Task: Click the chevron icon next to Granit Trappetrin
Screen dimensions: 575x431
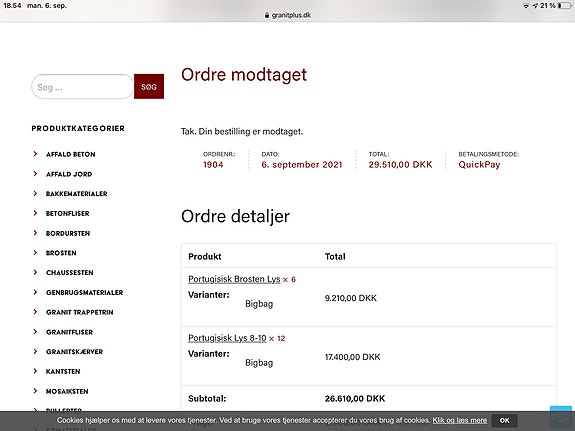Action: (x=35, y=312)
